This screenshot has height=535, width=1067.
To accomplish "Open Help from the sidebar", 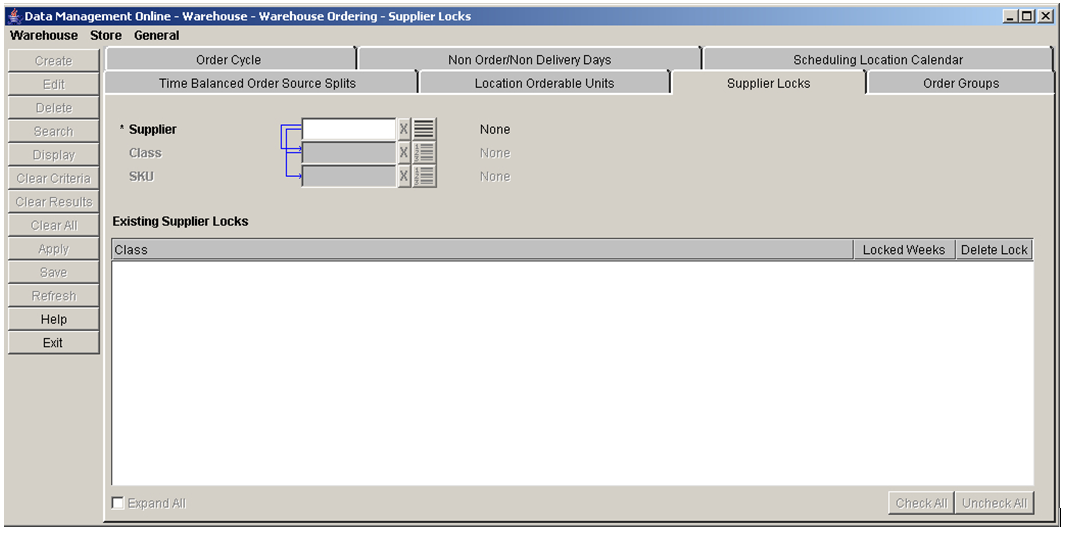I will point(54,319).
